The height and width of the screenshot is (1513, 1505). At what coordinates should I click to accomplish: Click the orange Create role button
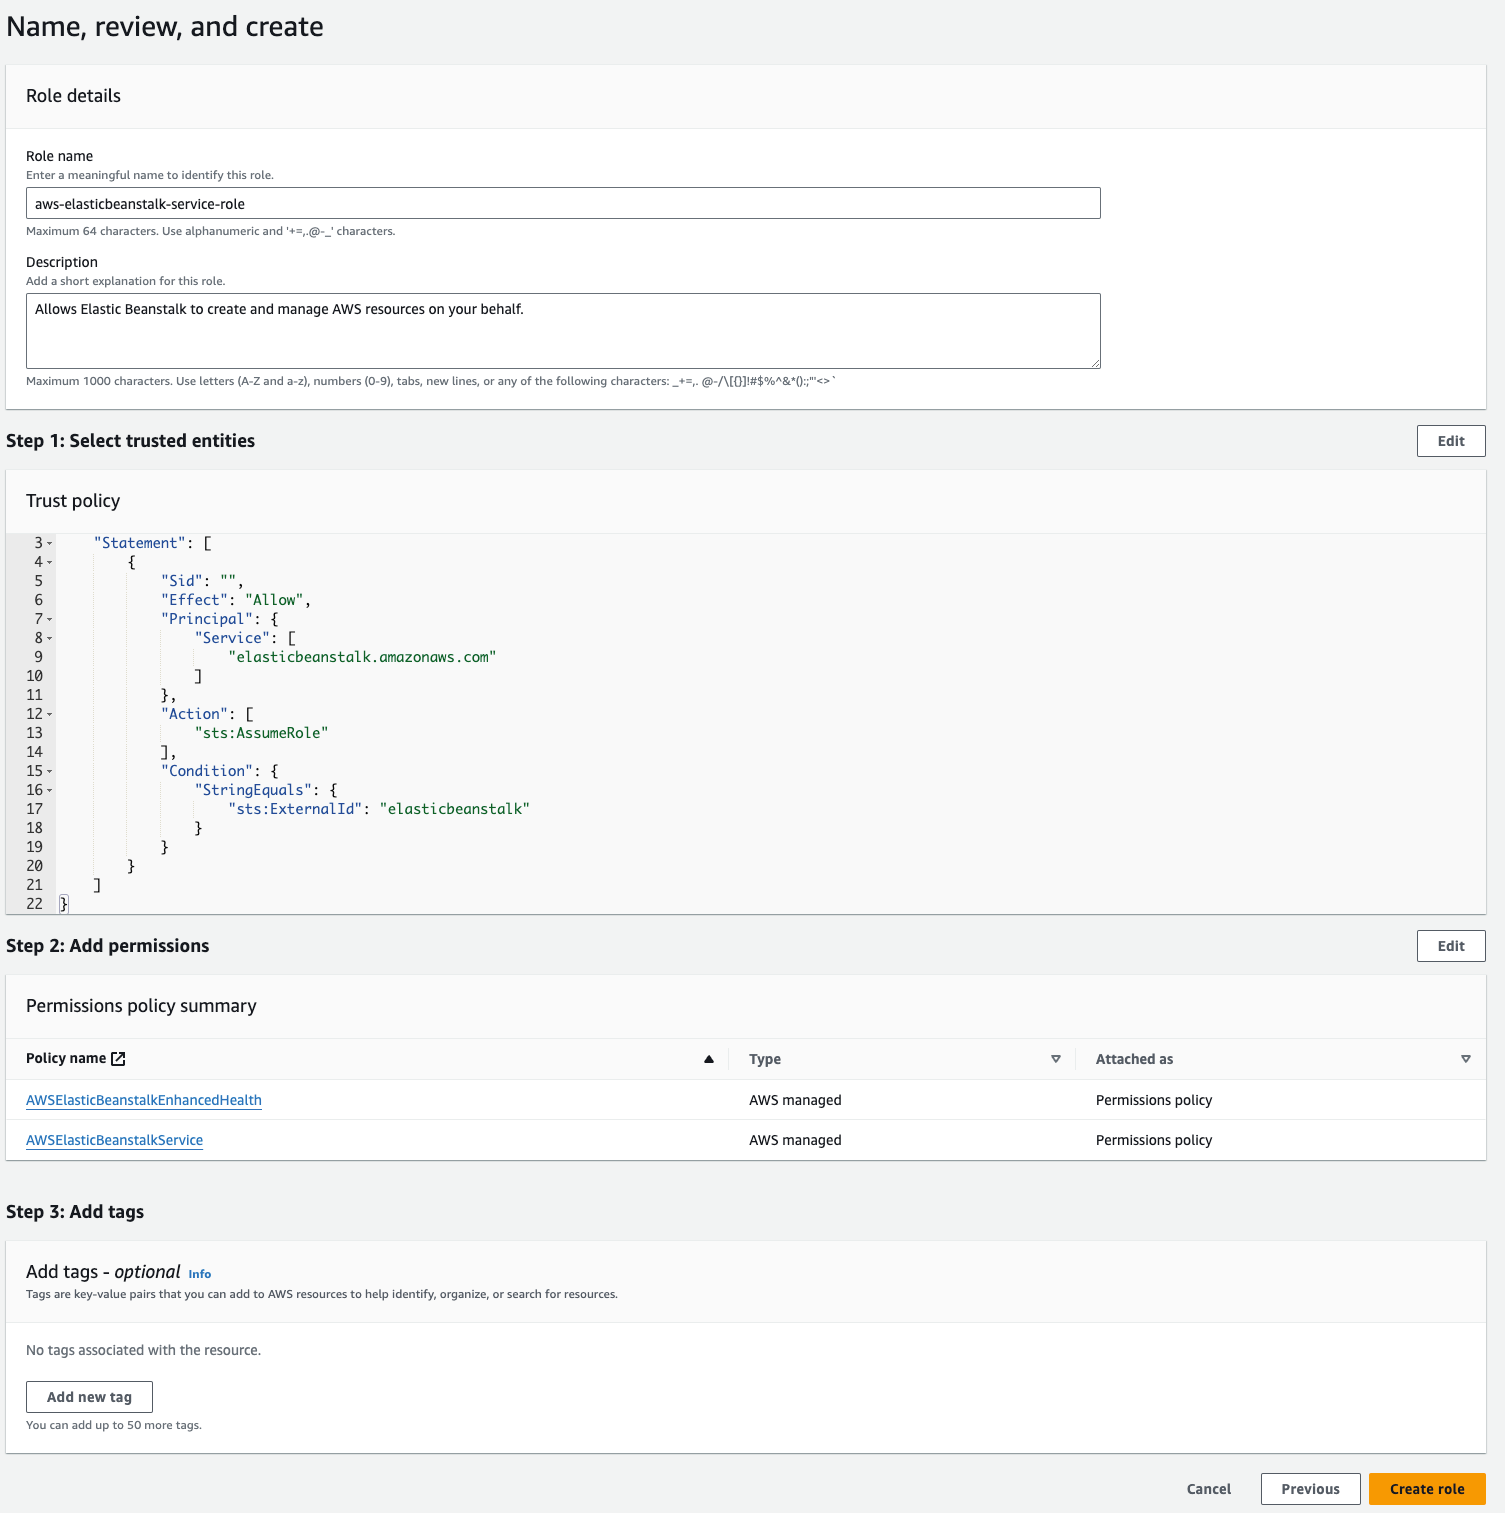pyautogui.click(x=1426, y=1489)
